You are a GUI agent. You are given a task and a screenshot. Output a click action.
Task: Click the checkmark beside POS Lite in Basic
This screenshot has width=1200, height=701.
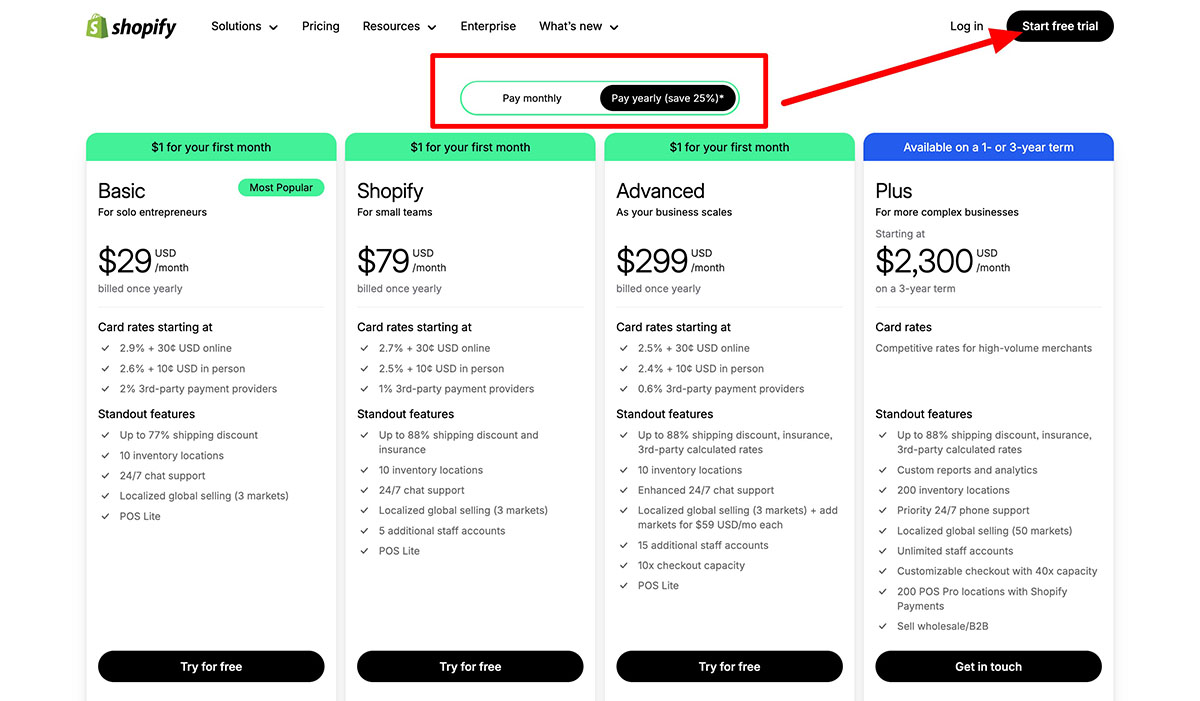105,516
